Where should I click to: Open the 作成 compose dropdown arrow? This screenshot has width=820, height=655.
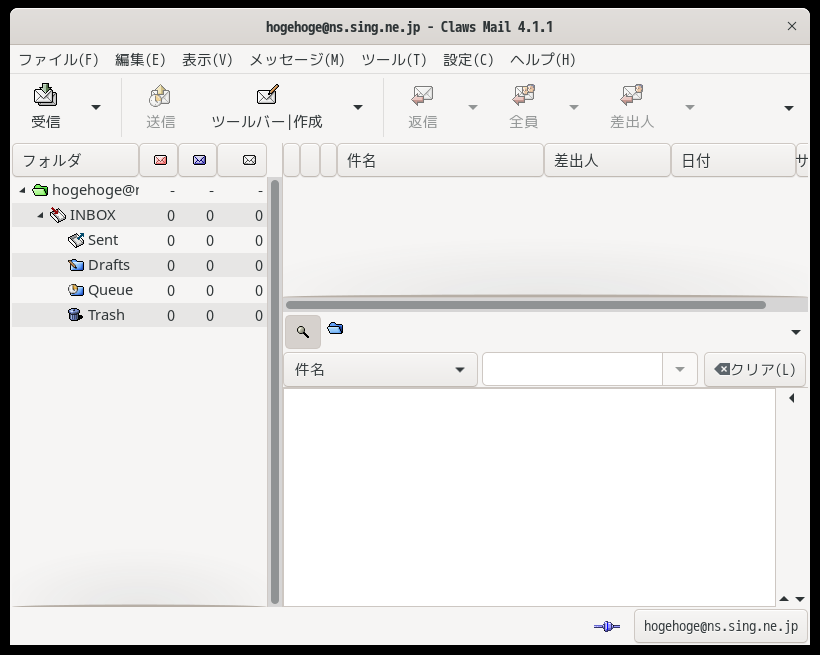pos(358,107)
